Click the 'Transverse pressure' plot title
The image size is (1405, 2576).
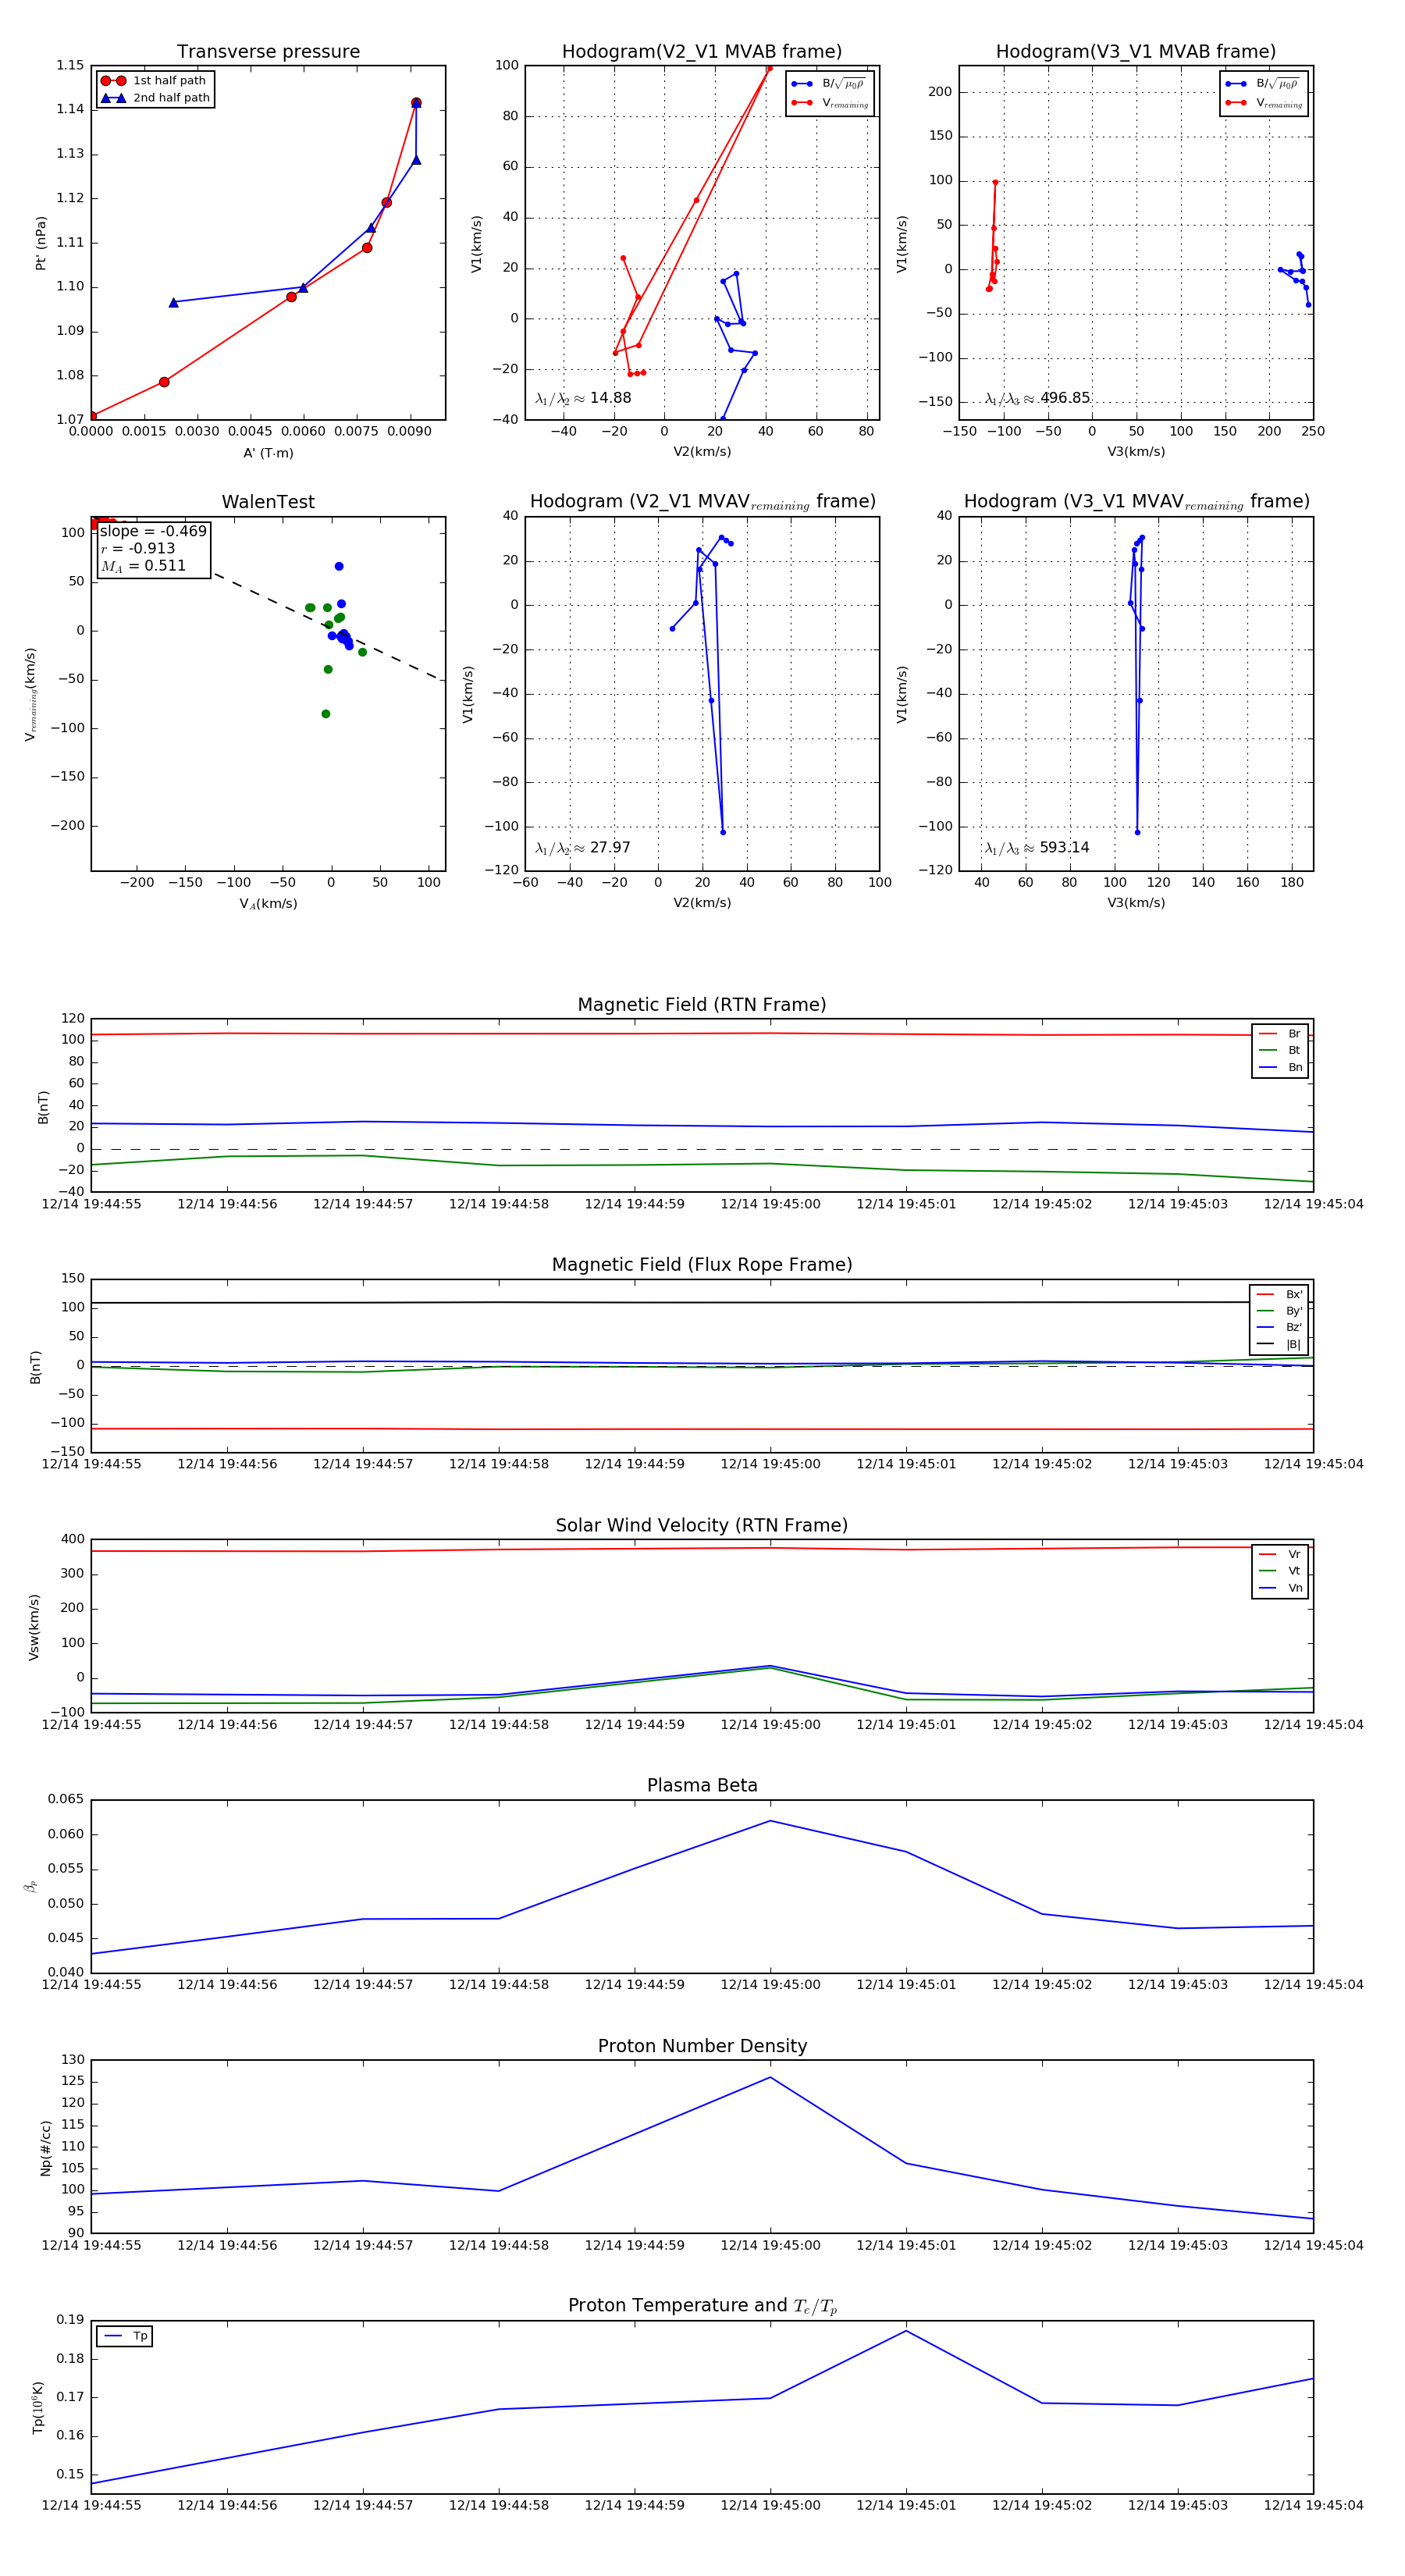click(x=268, y=51)
